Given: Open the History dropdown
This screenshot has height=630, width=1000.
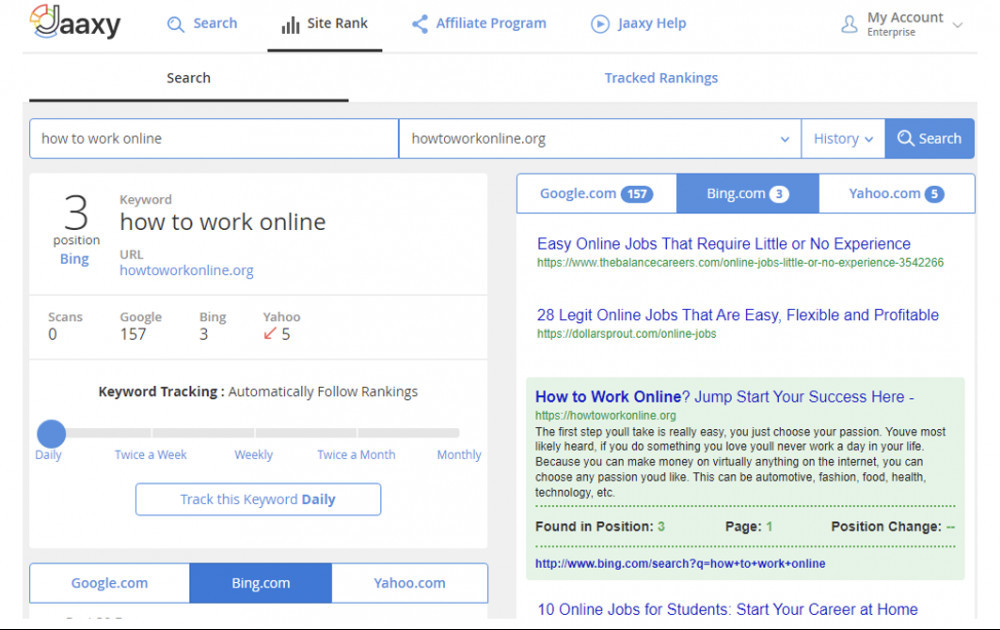Looking at the screenshot, I should click(843, 138).
